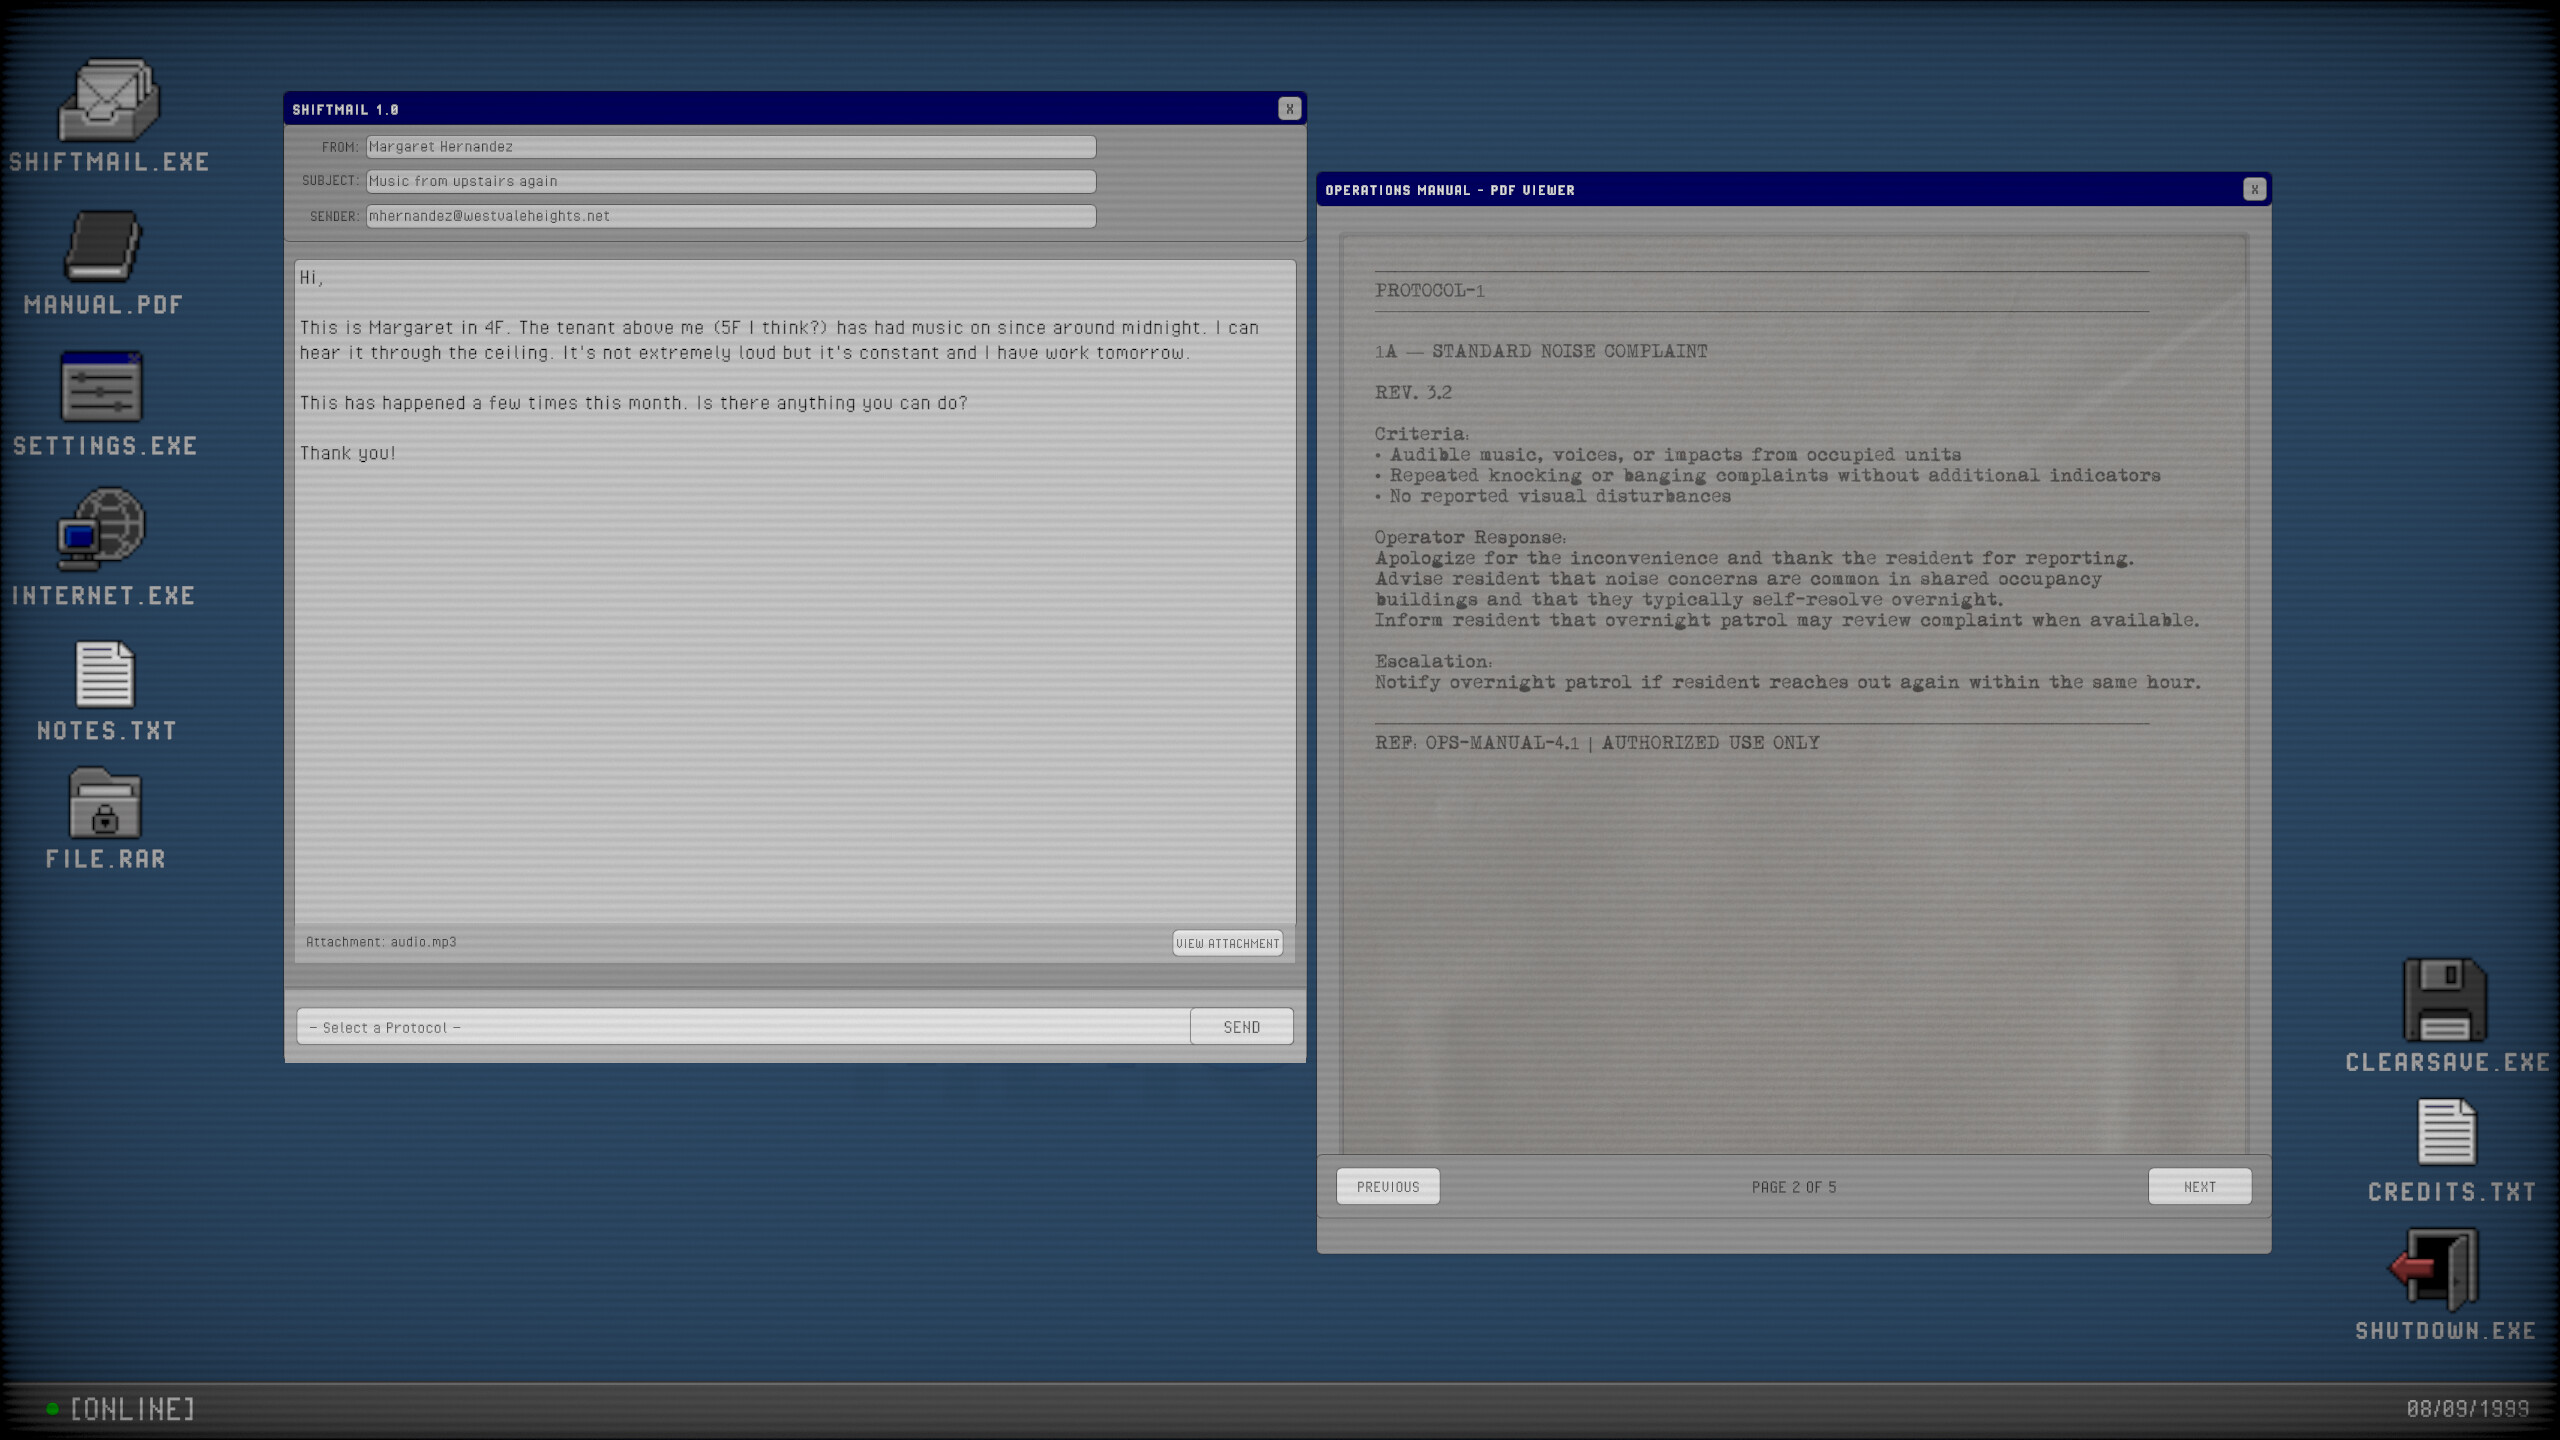
Task: Click the SEND button in Shiftmail
Action: pyautogui.click(x=1241, y=1027)
